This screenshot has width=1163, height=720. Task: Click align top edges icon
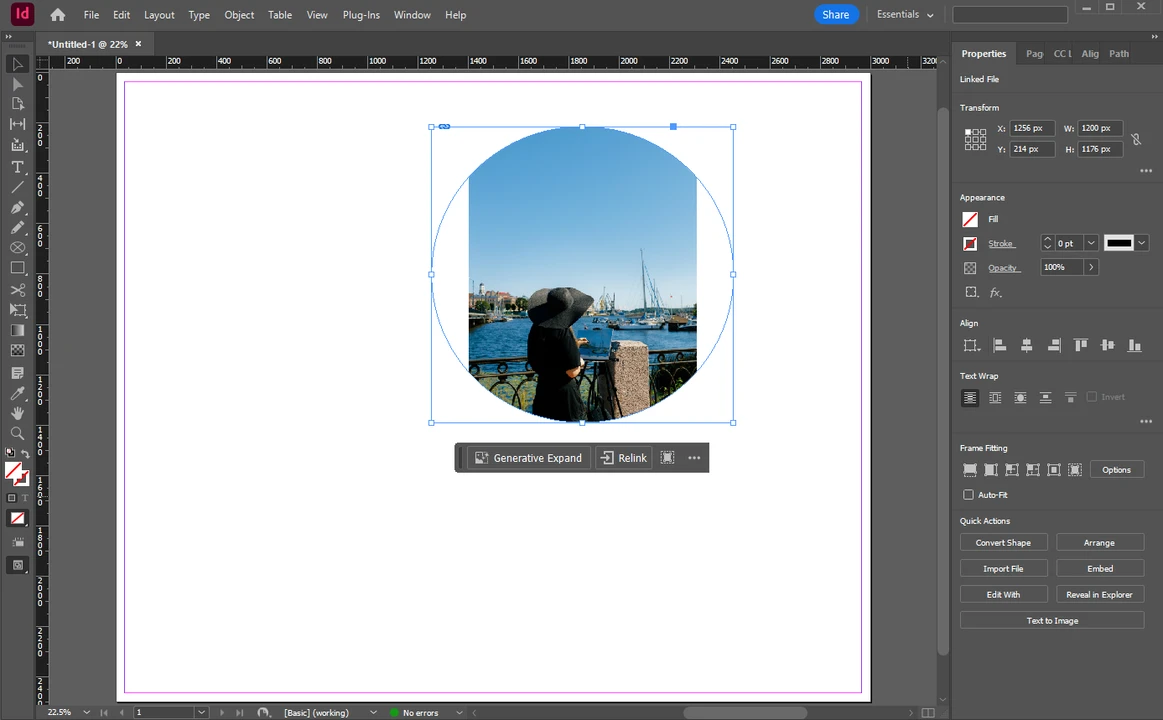pyautogui.click(x=1081, y=345)
